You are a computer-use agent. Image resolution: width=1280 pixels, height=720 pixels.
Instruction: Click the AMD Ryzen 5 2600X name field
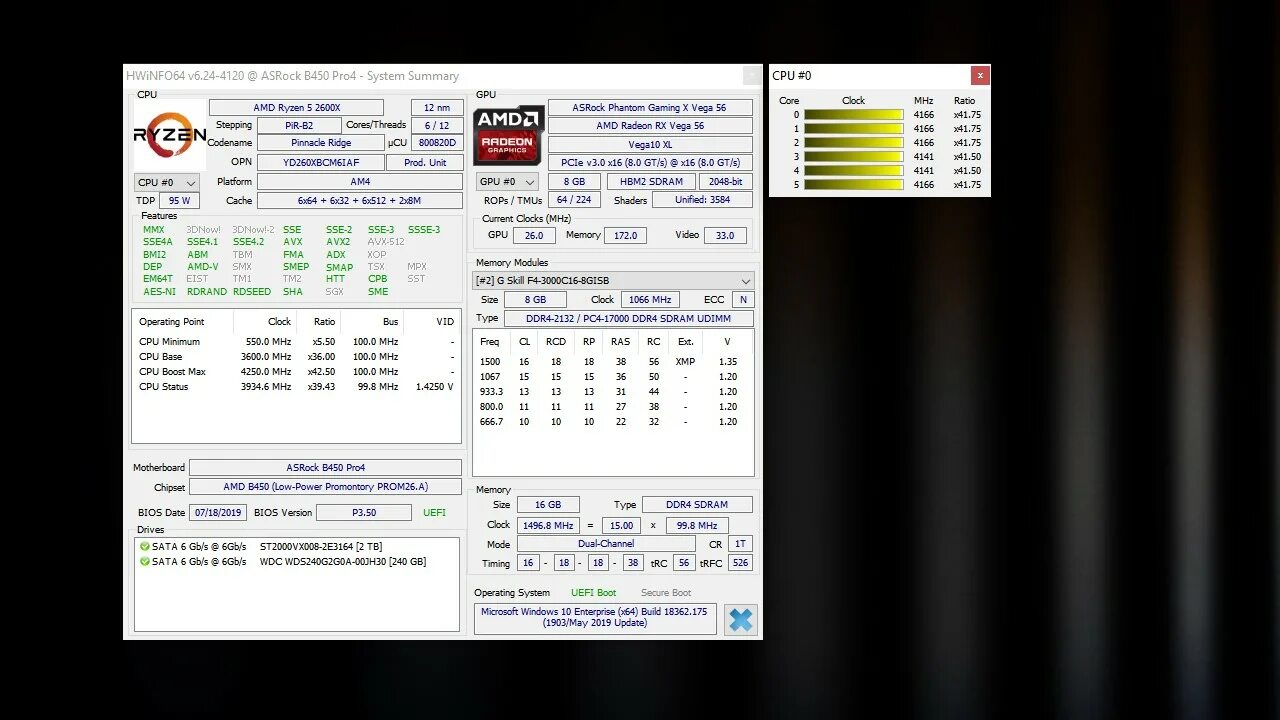pos(296,108)
